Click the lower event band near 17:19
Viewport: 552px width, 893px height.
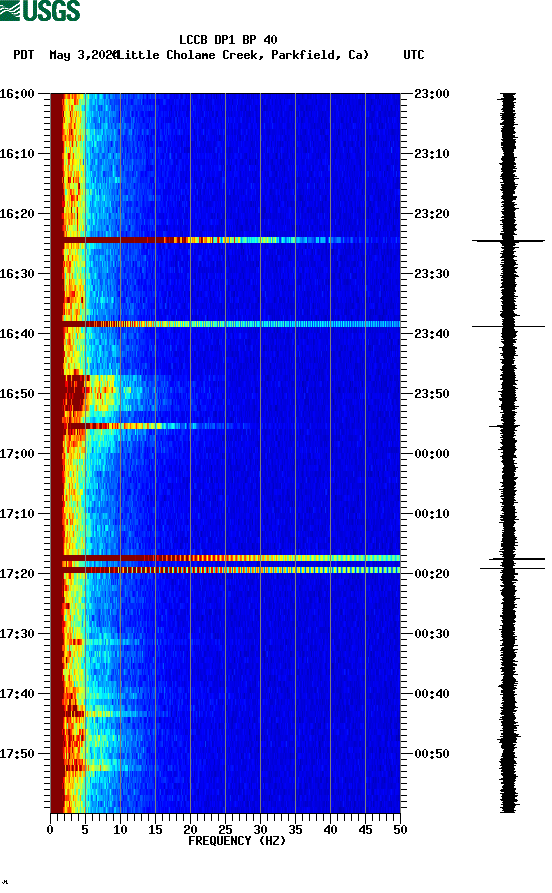click(225, 570)
